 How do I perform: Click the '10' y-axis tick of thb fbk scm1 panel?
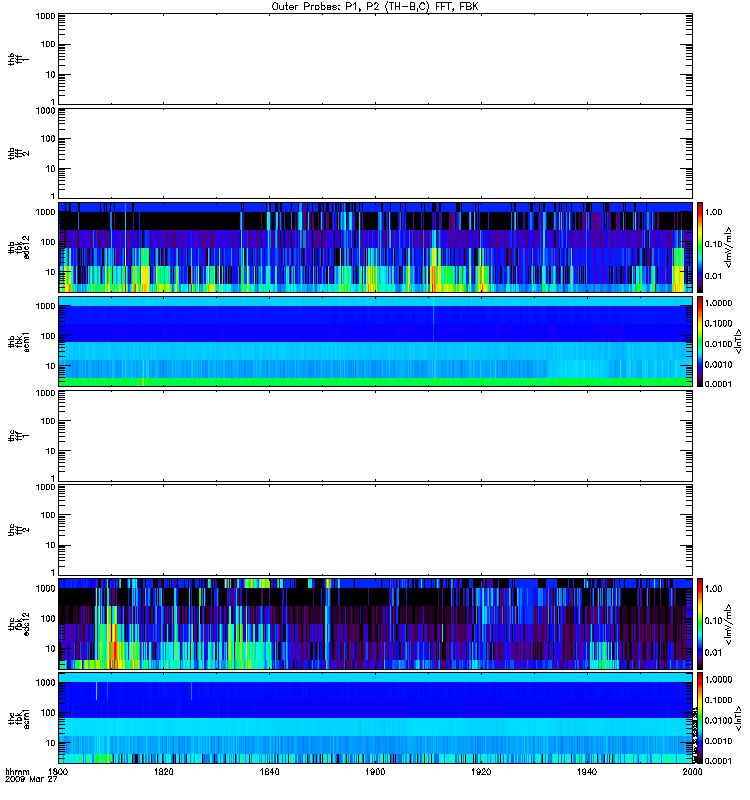[51, 366]
